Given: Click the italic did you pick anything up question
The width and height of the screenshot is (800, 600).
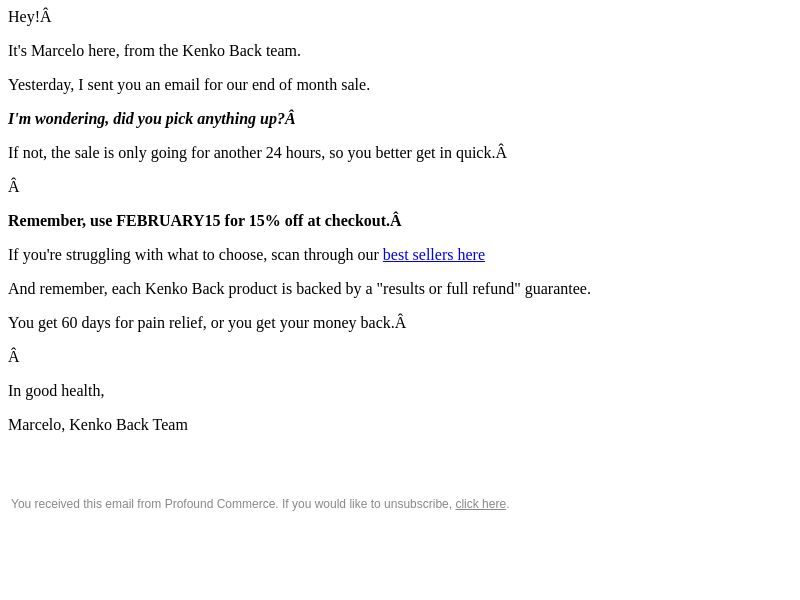Looking at the screenshot, I should click(x=152, y=119).
